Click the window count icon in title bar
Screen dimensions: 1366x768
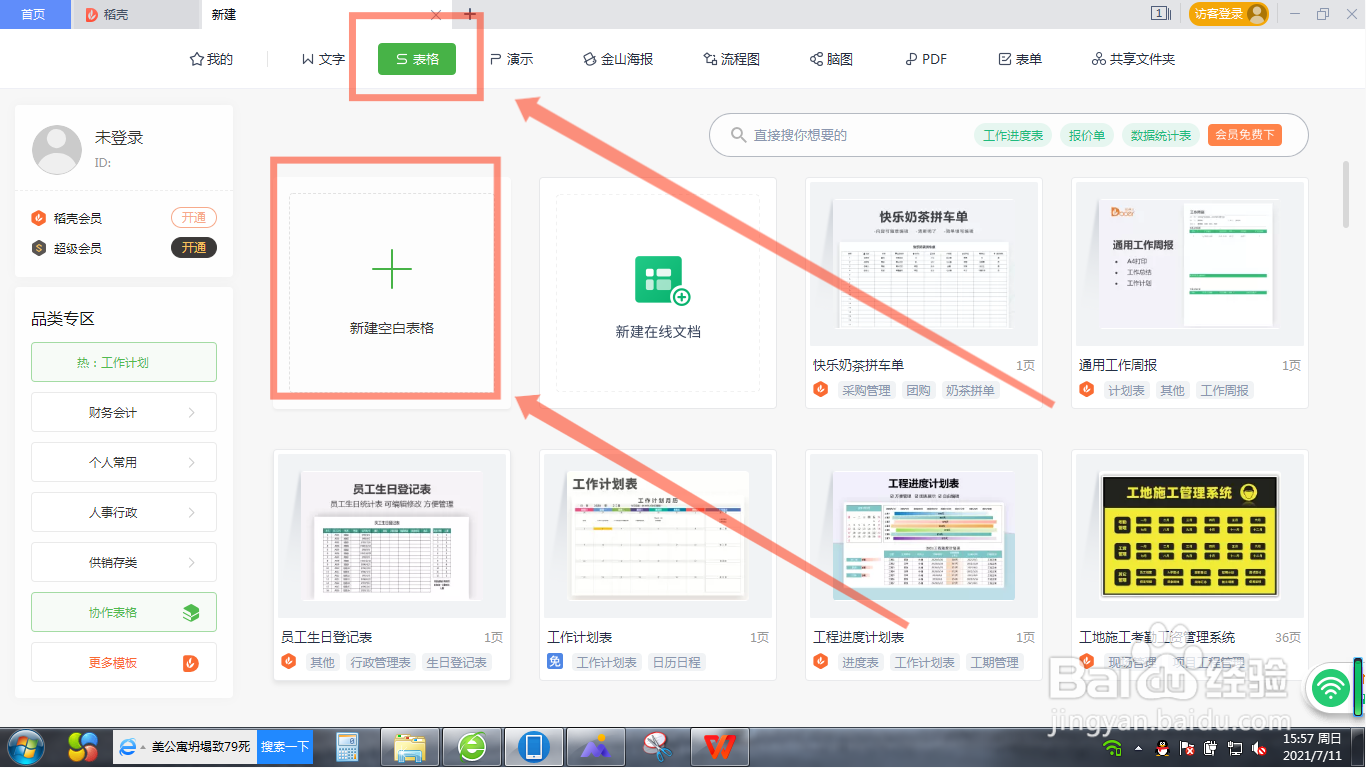1161,14
